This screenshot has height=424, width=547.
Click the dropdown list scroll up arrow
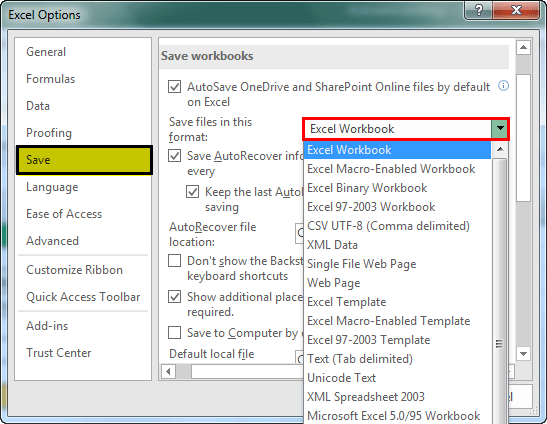click(500, 149)
